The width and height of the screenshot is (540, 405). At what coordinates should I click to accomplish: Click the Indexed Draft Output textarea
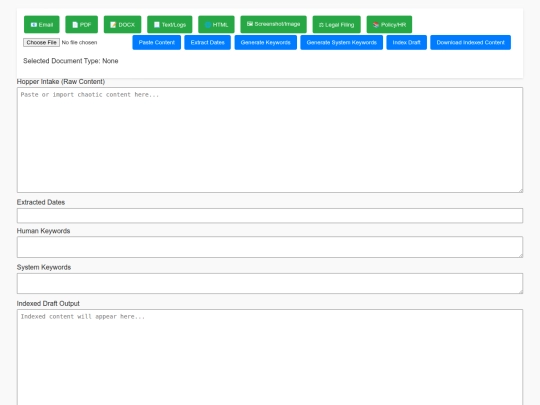click(x=270, y=357)
